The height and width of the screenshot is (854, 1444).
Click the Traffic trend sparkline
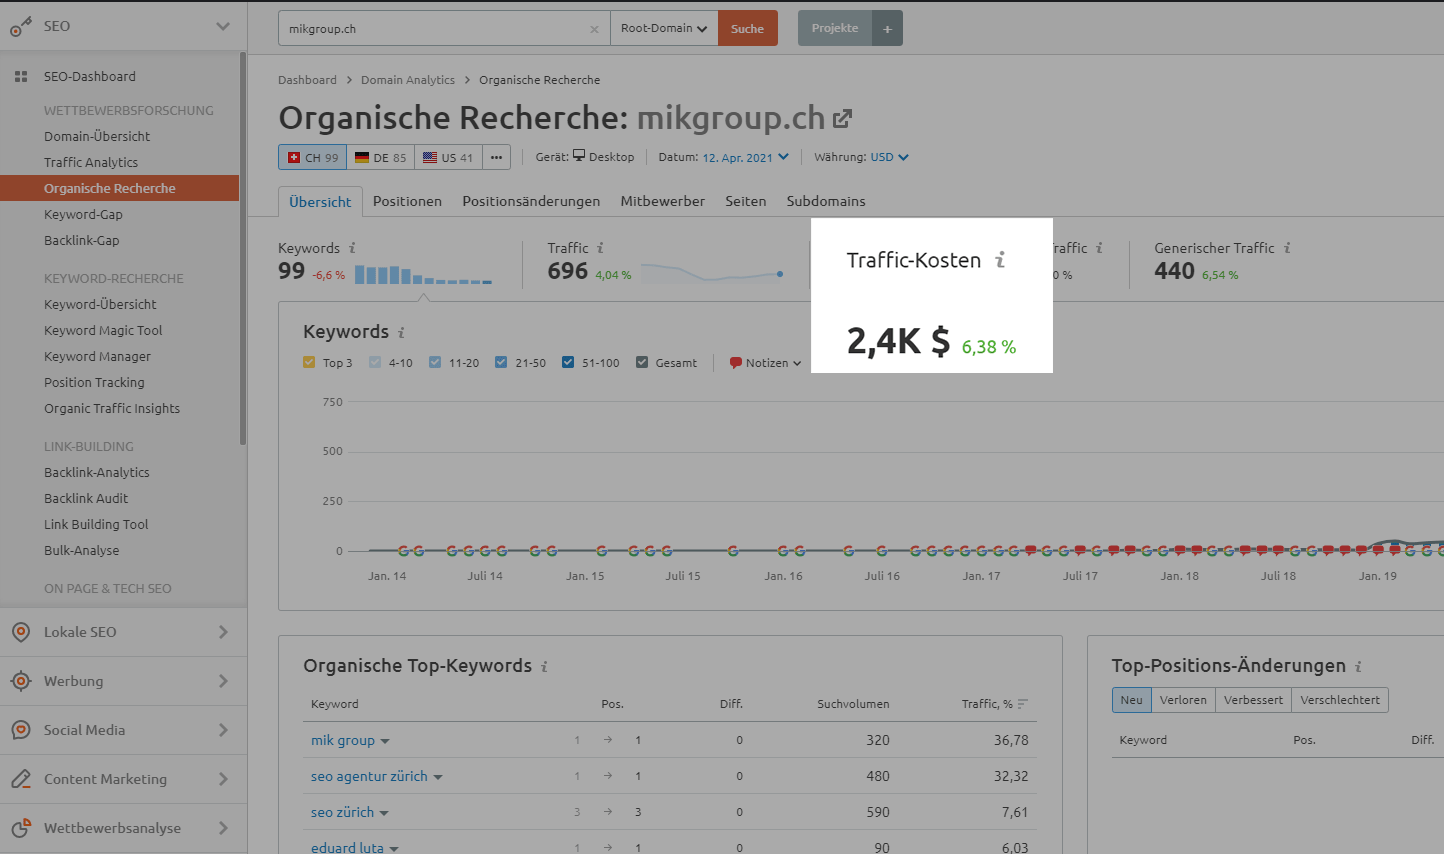coord(712,272)
